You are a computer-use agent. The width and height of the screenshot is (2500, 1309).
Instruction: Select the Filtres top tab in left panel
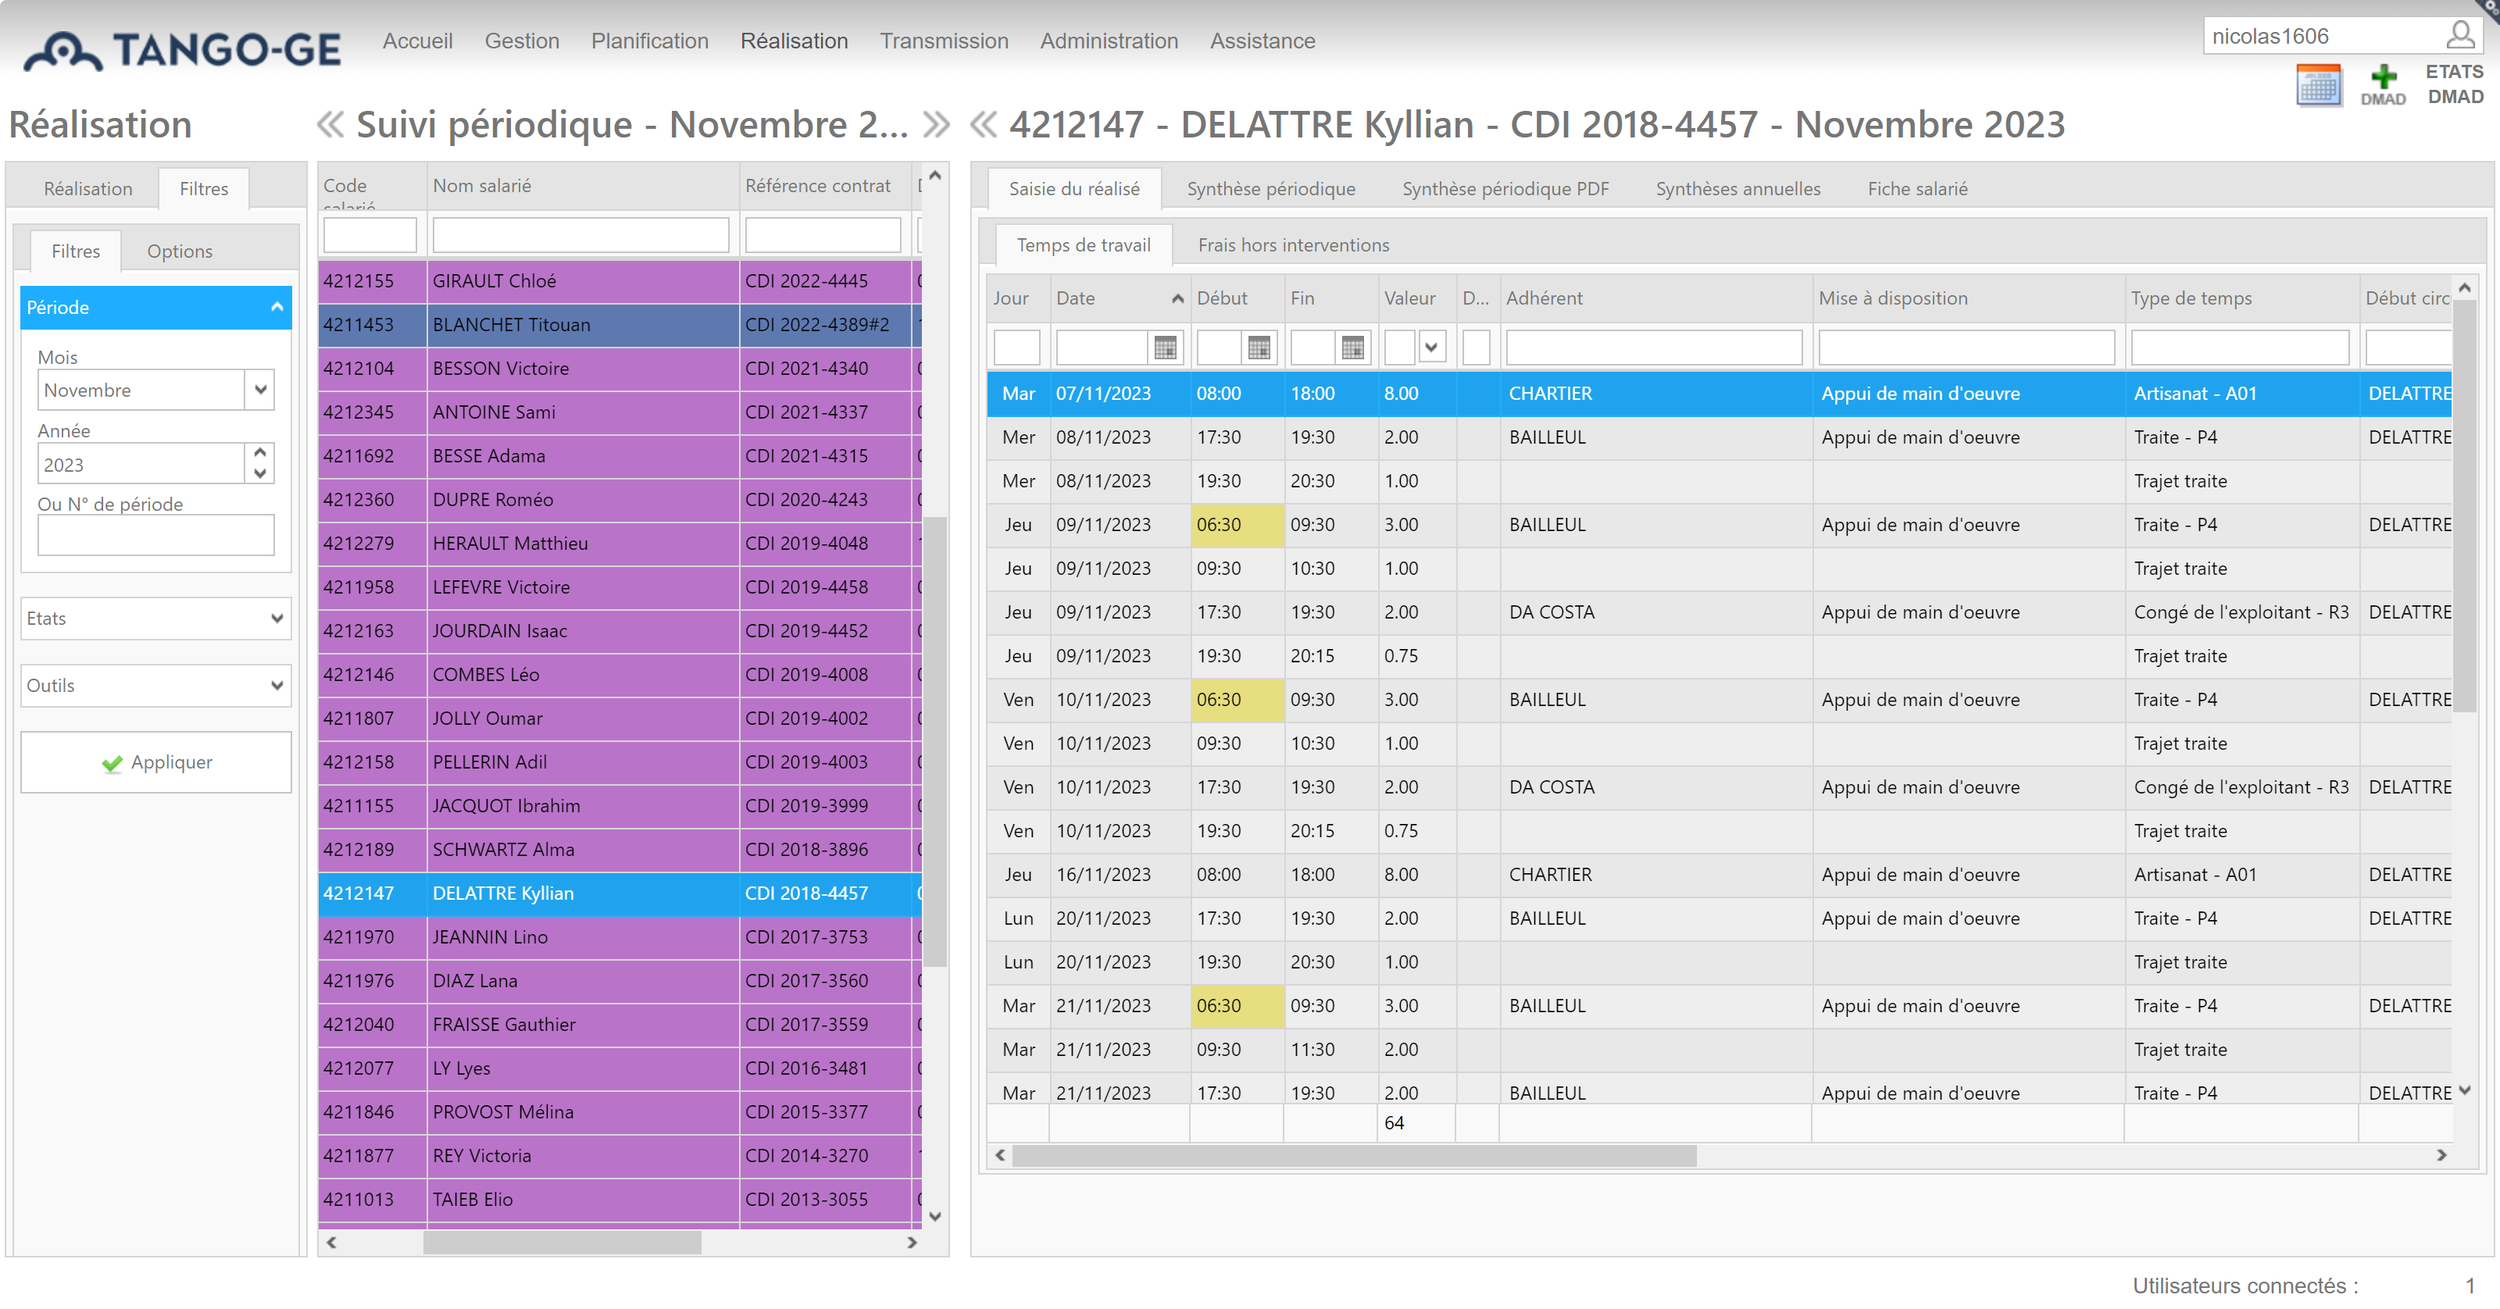(204, 189)
